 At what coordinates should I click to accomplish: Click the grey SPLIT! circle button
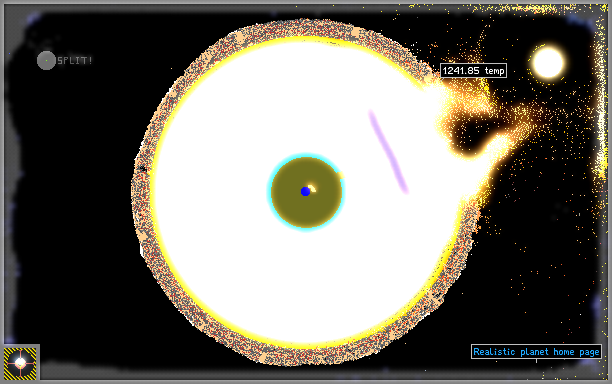[46, 60]
